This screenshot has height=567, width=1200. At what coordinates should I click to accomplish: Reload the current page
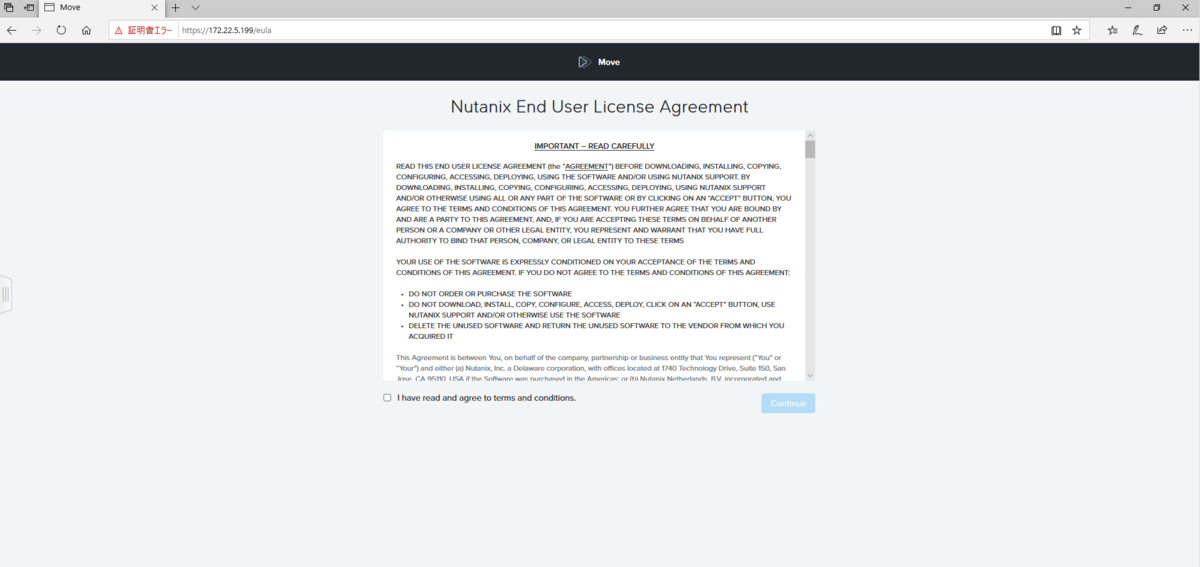click(62, 30)
